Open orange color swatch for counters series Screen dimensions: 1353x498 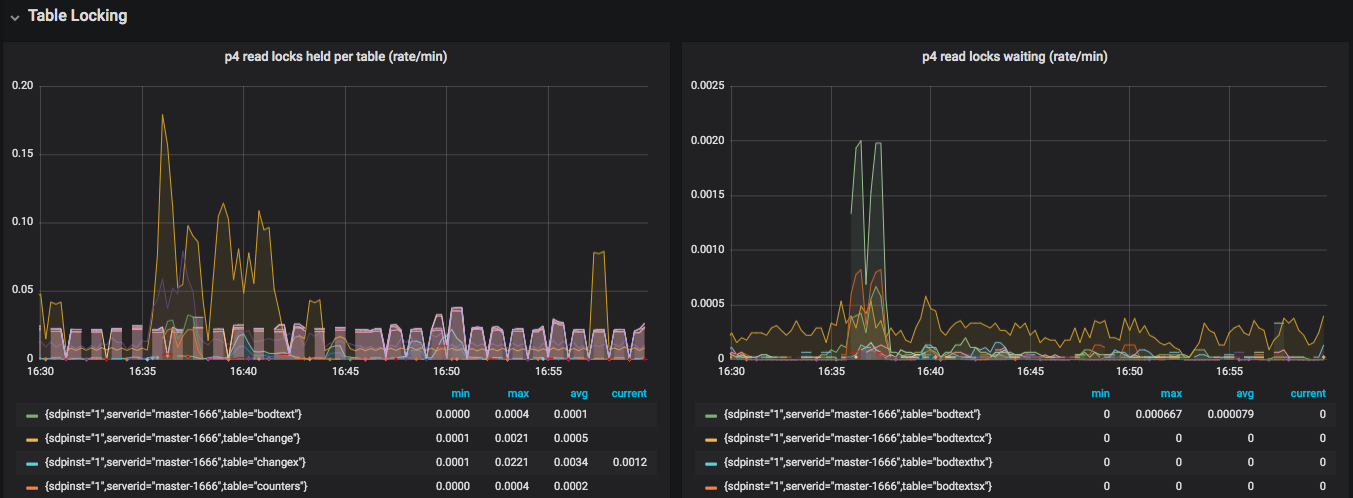tap(32, 487)
